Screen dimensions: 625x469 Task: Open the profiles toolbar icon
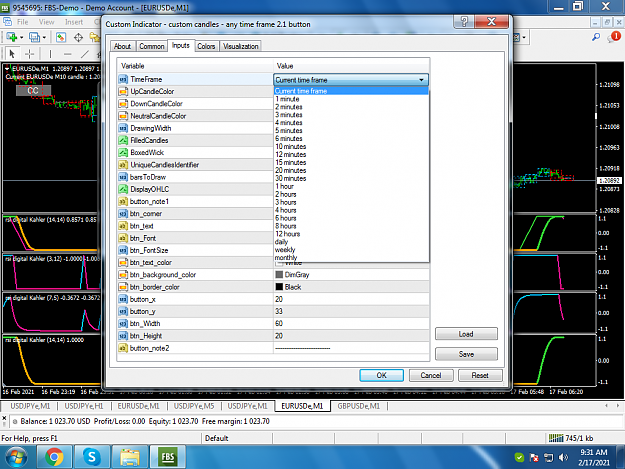[x=35, y=37]
